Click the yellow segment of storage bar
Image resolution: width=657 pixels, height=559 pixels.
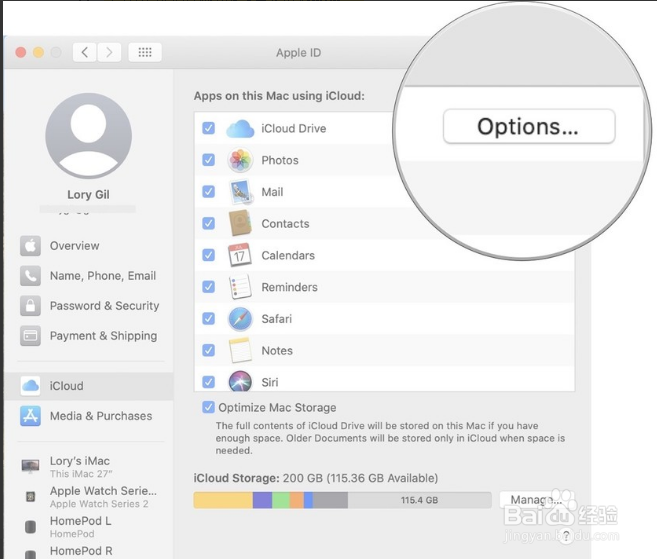tap(223, 500)
